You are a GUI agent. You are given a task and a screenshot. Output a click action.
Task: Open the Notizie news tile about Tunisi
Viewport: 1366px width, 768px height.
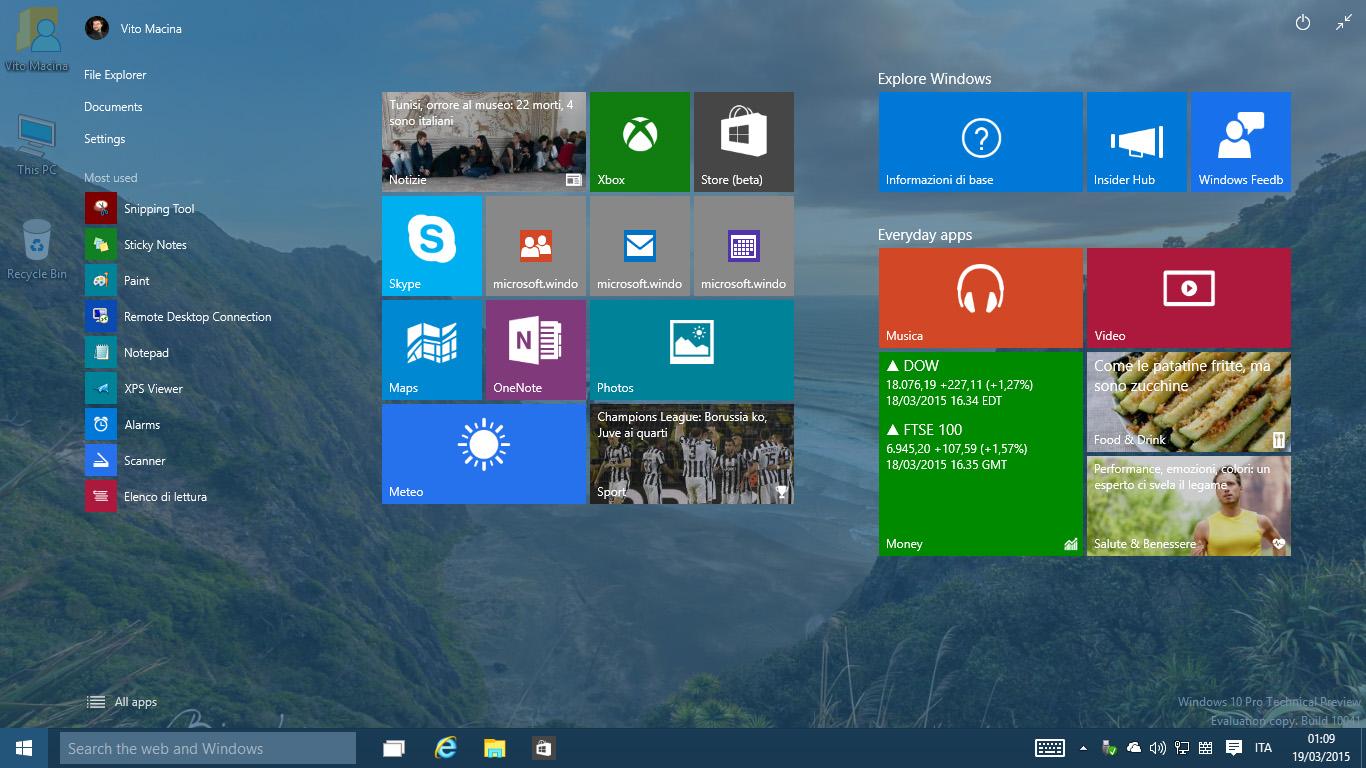pyautogui.click(x=484, y=142)
